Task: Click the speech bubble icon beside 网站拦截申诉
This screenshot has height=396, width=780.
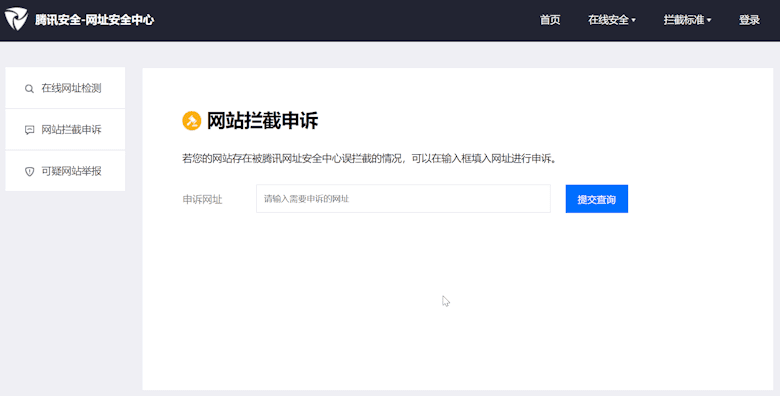Action: [29, 130]
